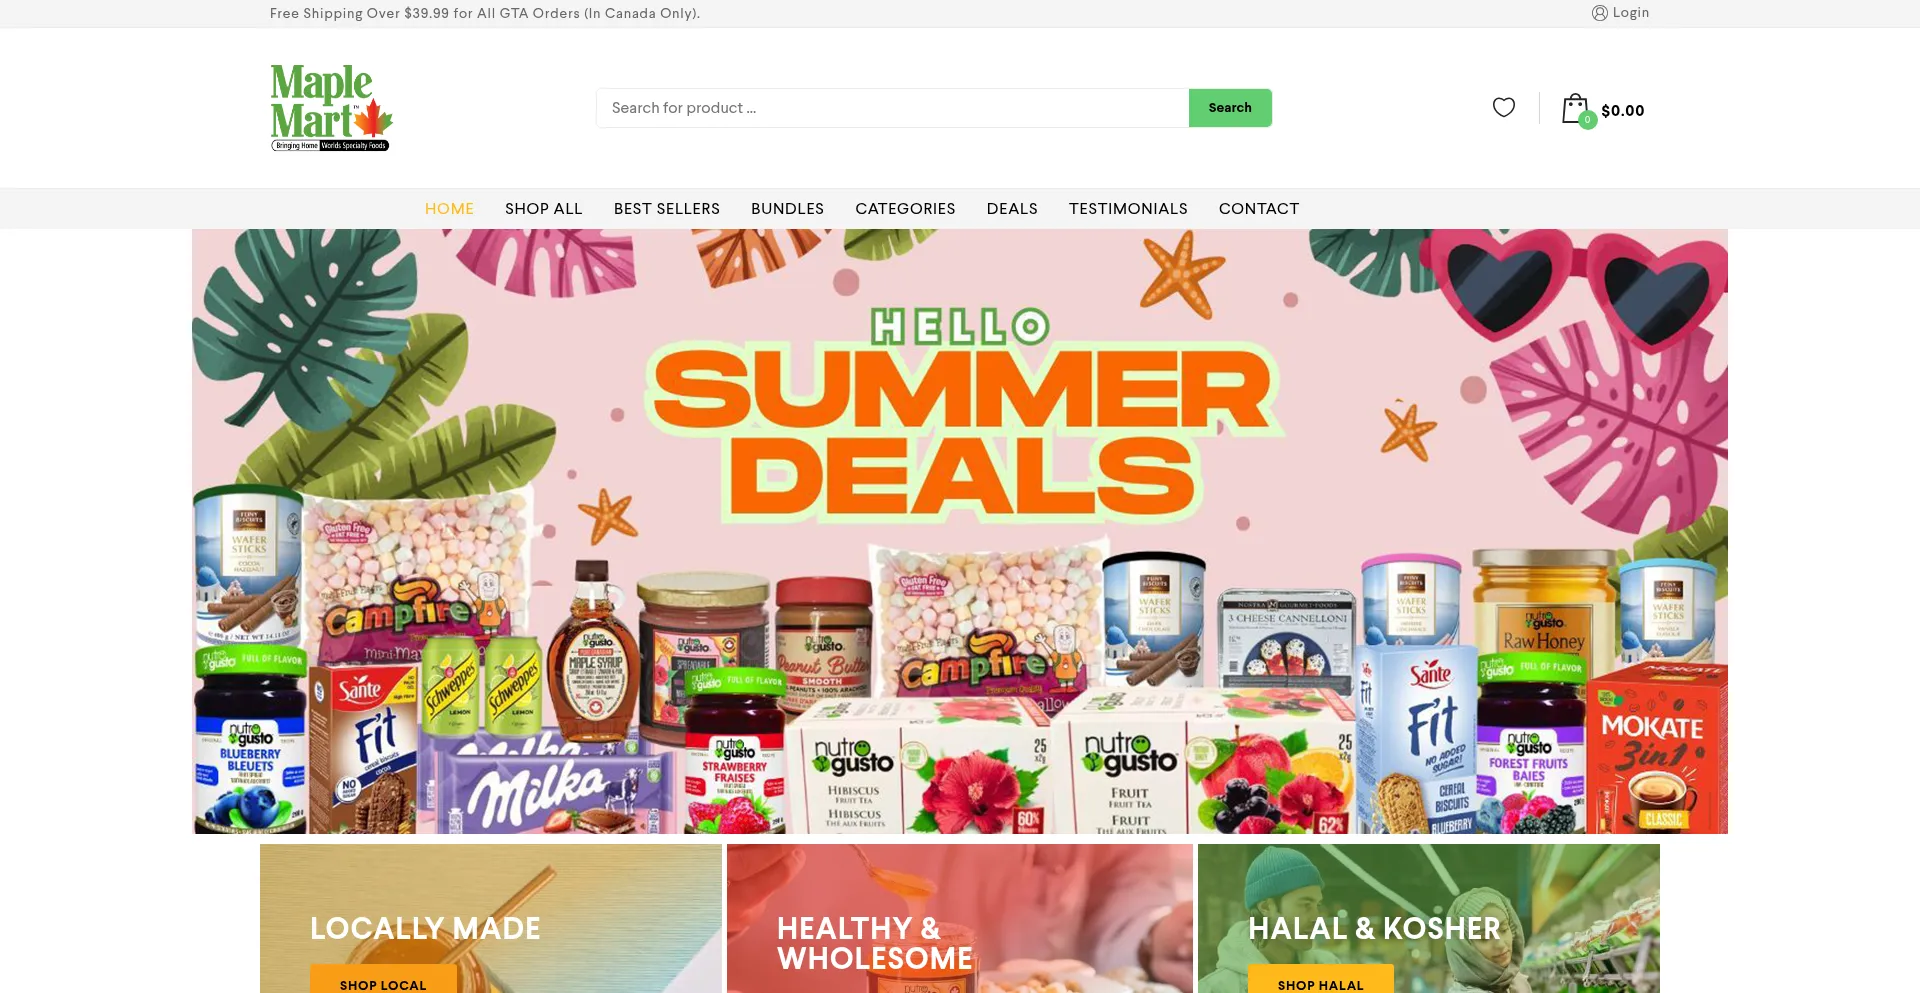Click the green Search button
The image size is (1920, 993).
(x=1230, y=108)
